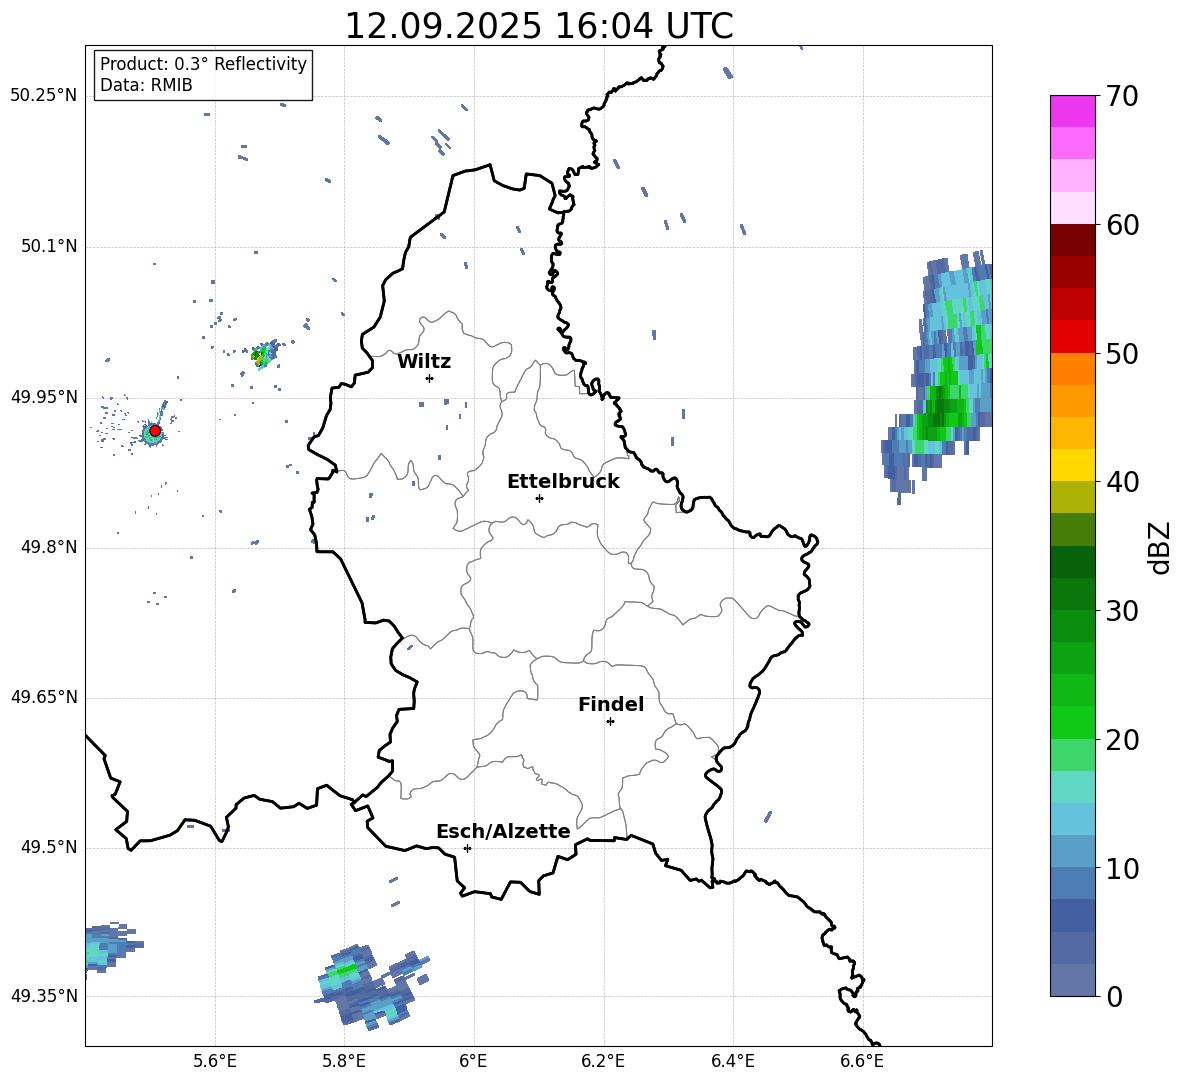Click the Wiltz station cross marker
Screen dimensions: 1184x1081
click(430, 378)
